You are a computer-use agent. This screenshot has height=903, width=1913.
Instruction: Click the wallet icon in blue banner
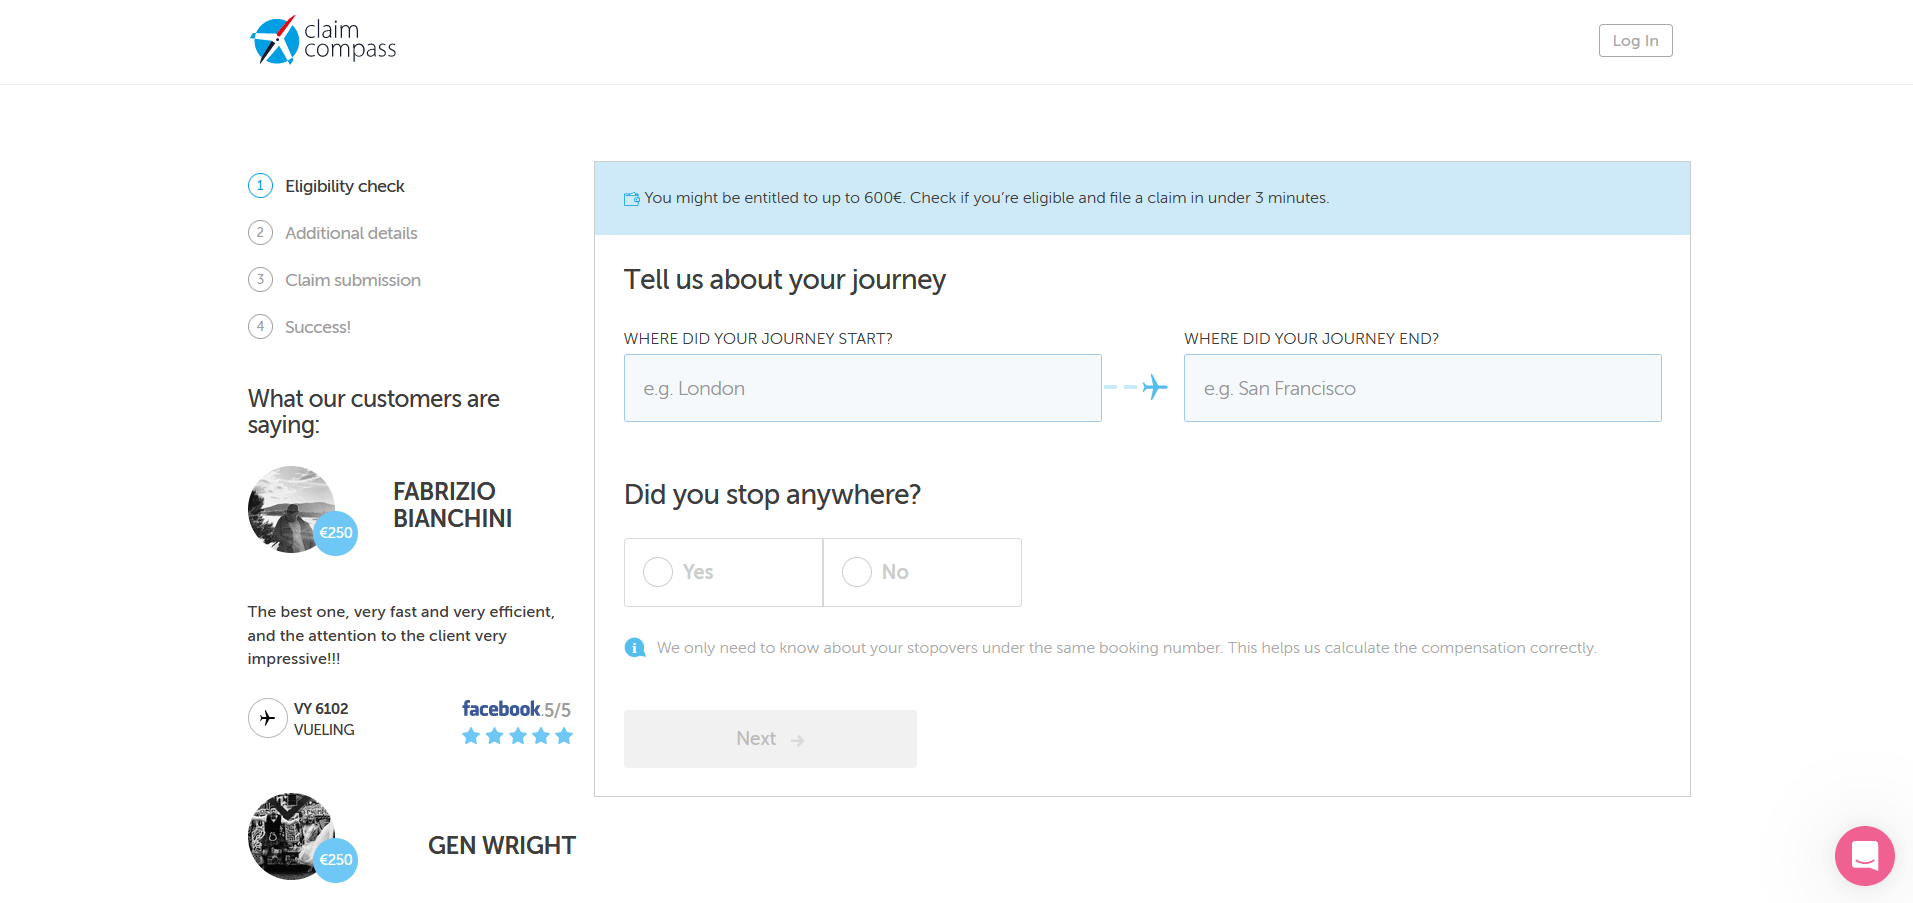[x=632, y=199]
